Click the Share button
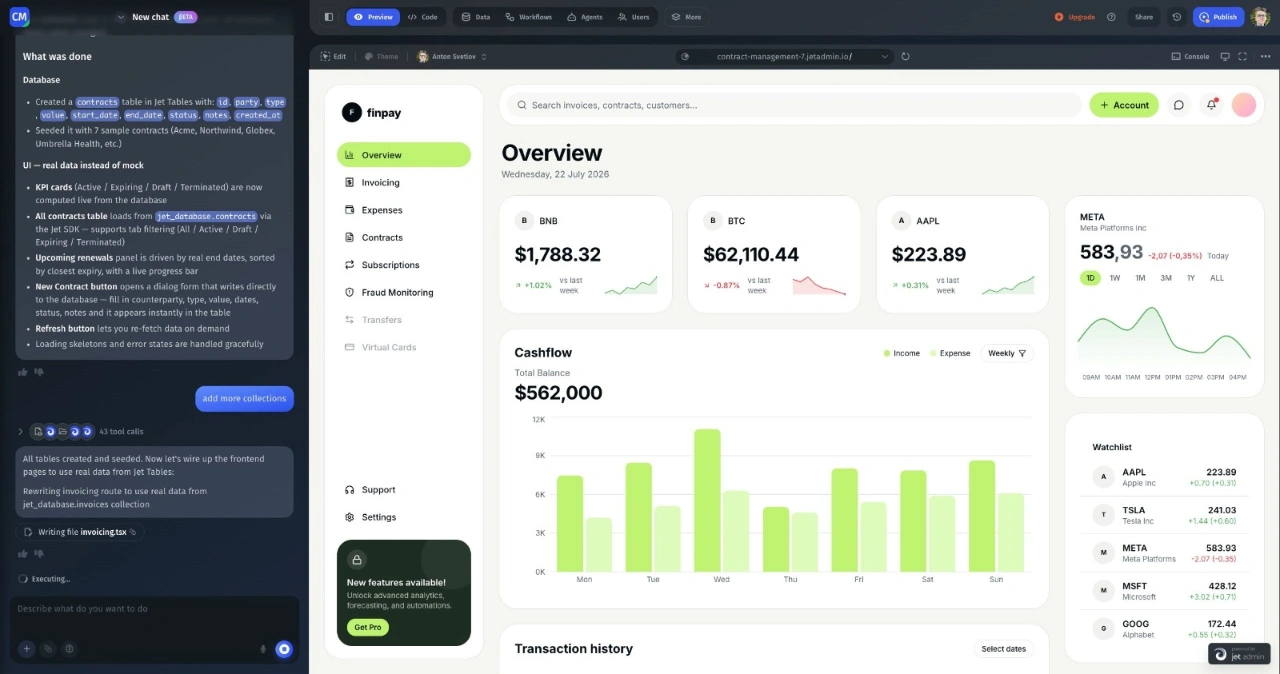The width and height of the screenshot is (1280, 674). click(x=1144, y=17)
